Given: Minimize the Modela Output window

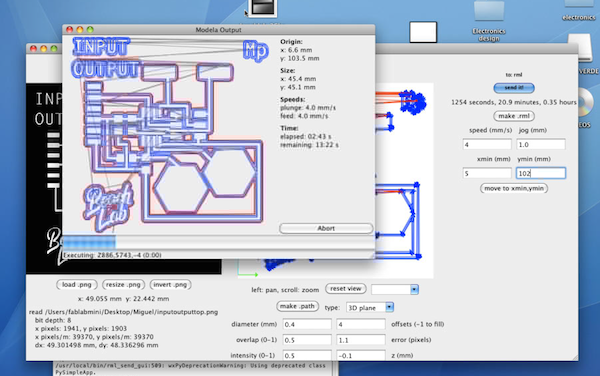Looking at the screenshot, I should 80,29.
